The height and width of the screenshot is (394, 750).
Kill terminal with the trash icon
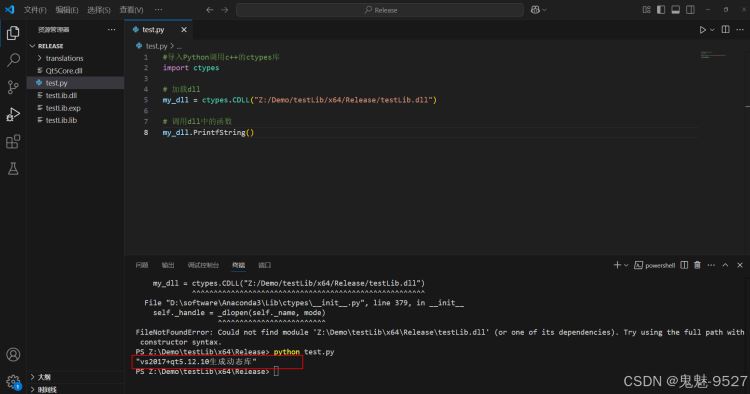(697, 265)
